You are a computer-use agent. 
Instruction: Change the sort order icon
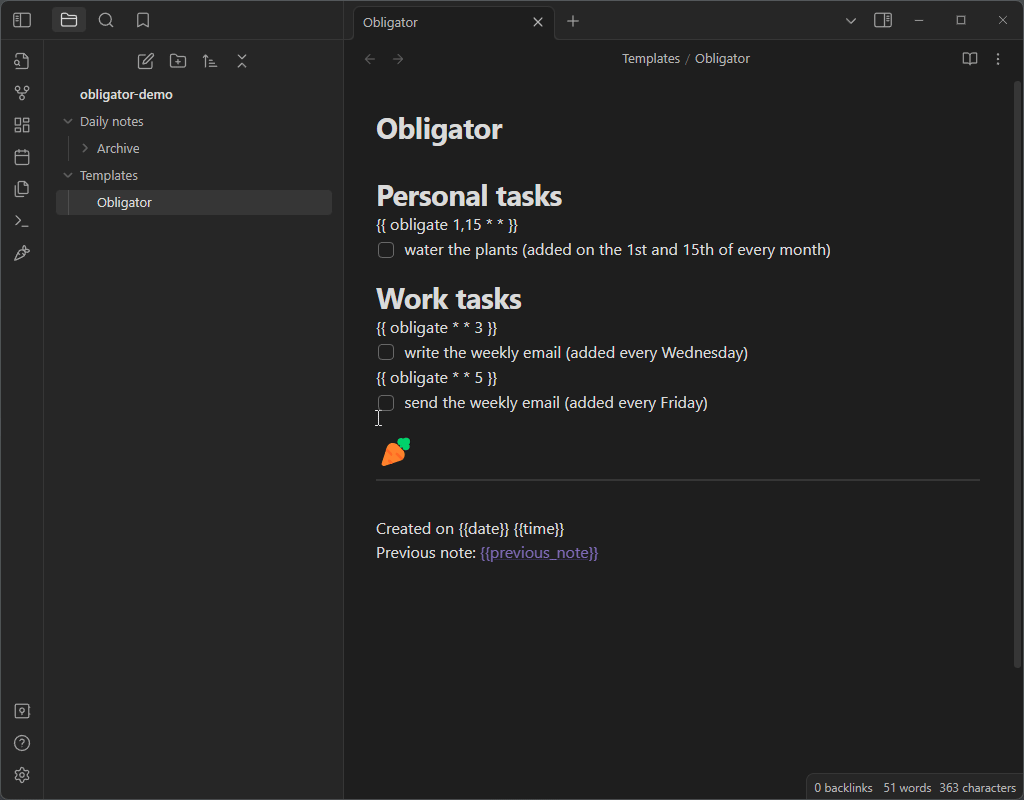click(x=210, y=61)
